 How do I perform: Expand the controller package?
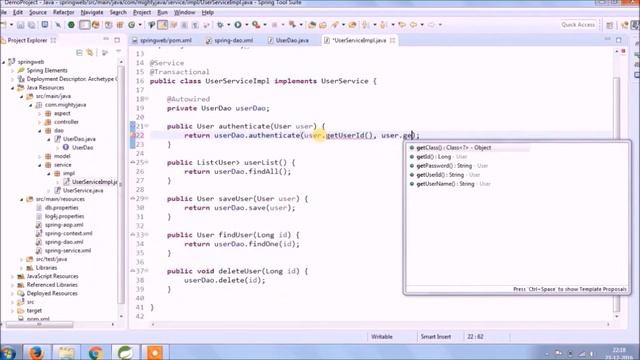pyautogui.click(x=40, y=122)
